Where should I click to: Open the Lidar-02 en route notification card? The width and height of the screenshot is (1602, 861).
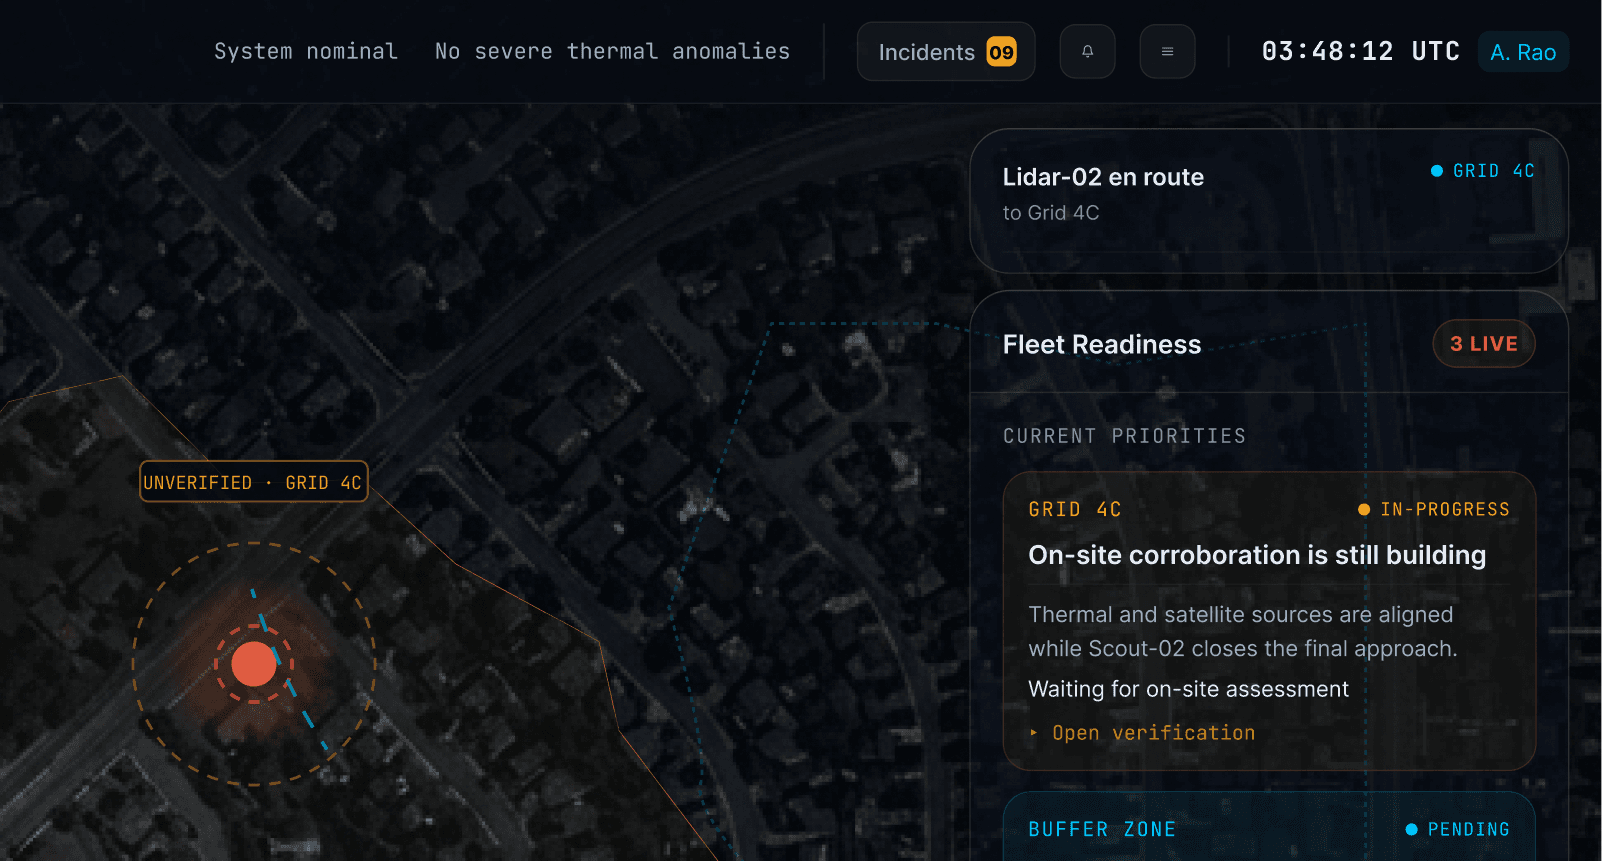pos(1269,201)
